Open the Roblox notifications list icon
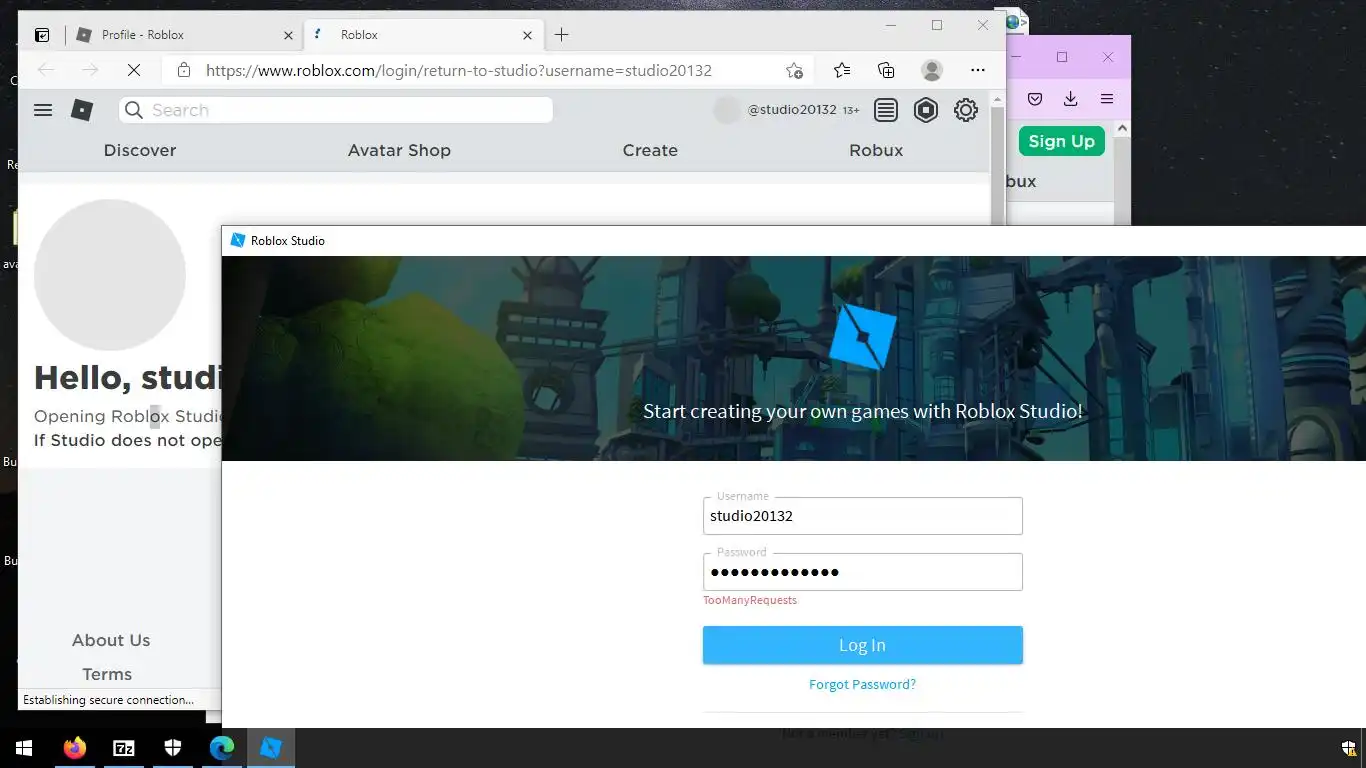This screenshot has height=768, width=1366. (x=885, y=110)
